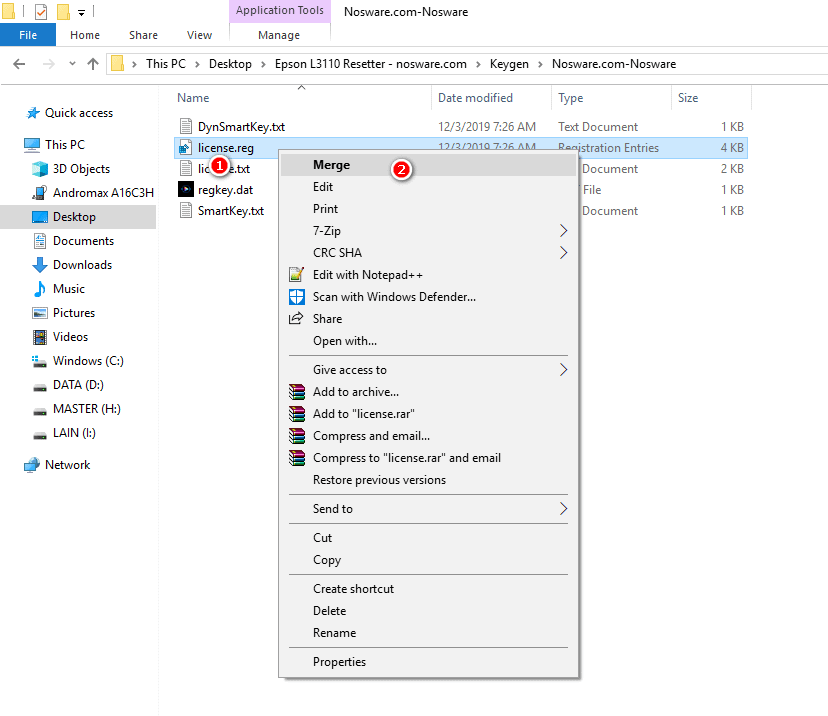Select the SmartKey.txt file
The image size is (828, 716).
coord(231,211)
